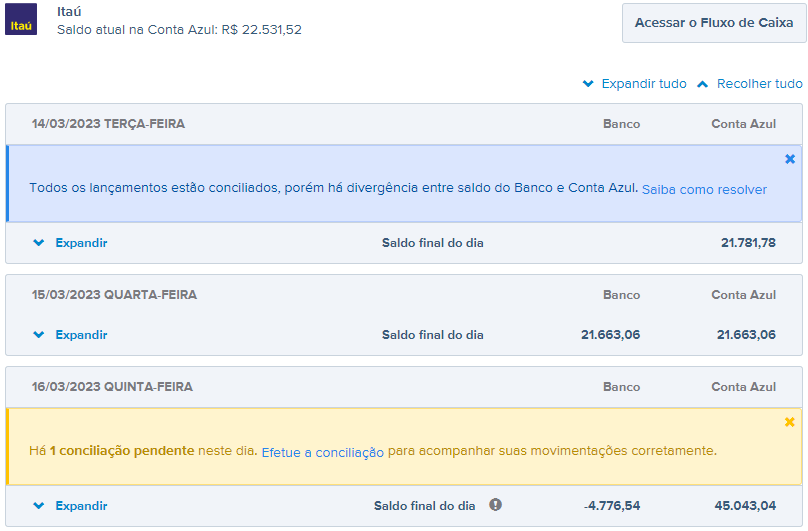Click the Itaú account name text

pyautogui.click(x=69, y=11)
